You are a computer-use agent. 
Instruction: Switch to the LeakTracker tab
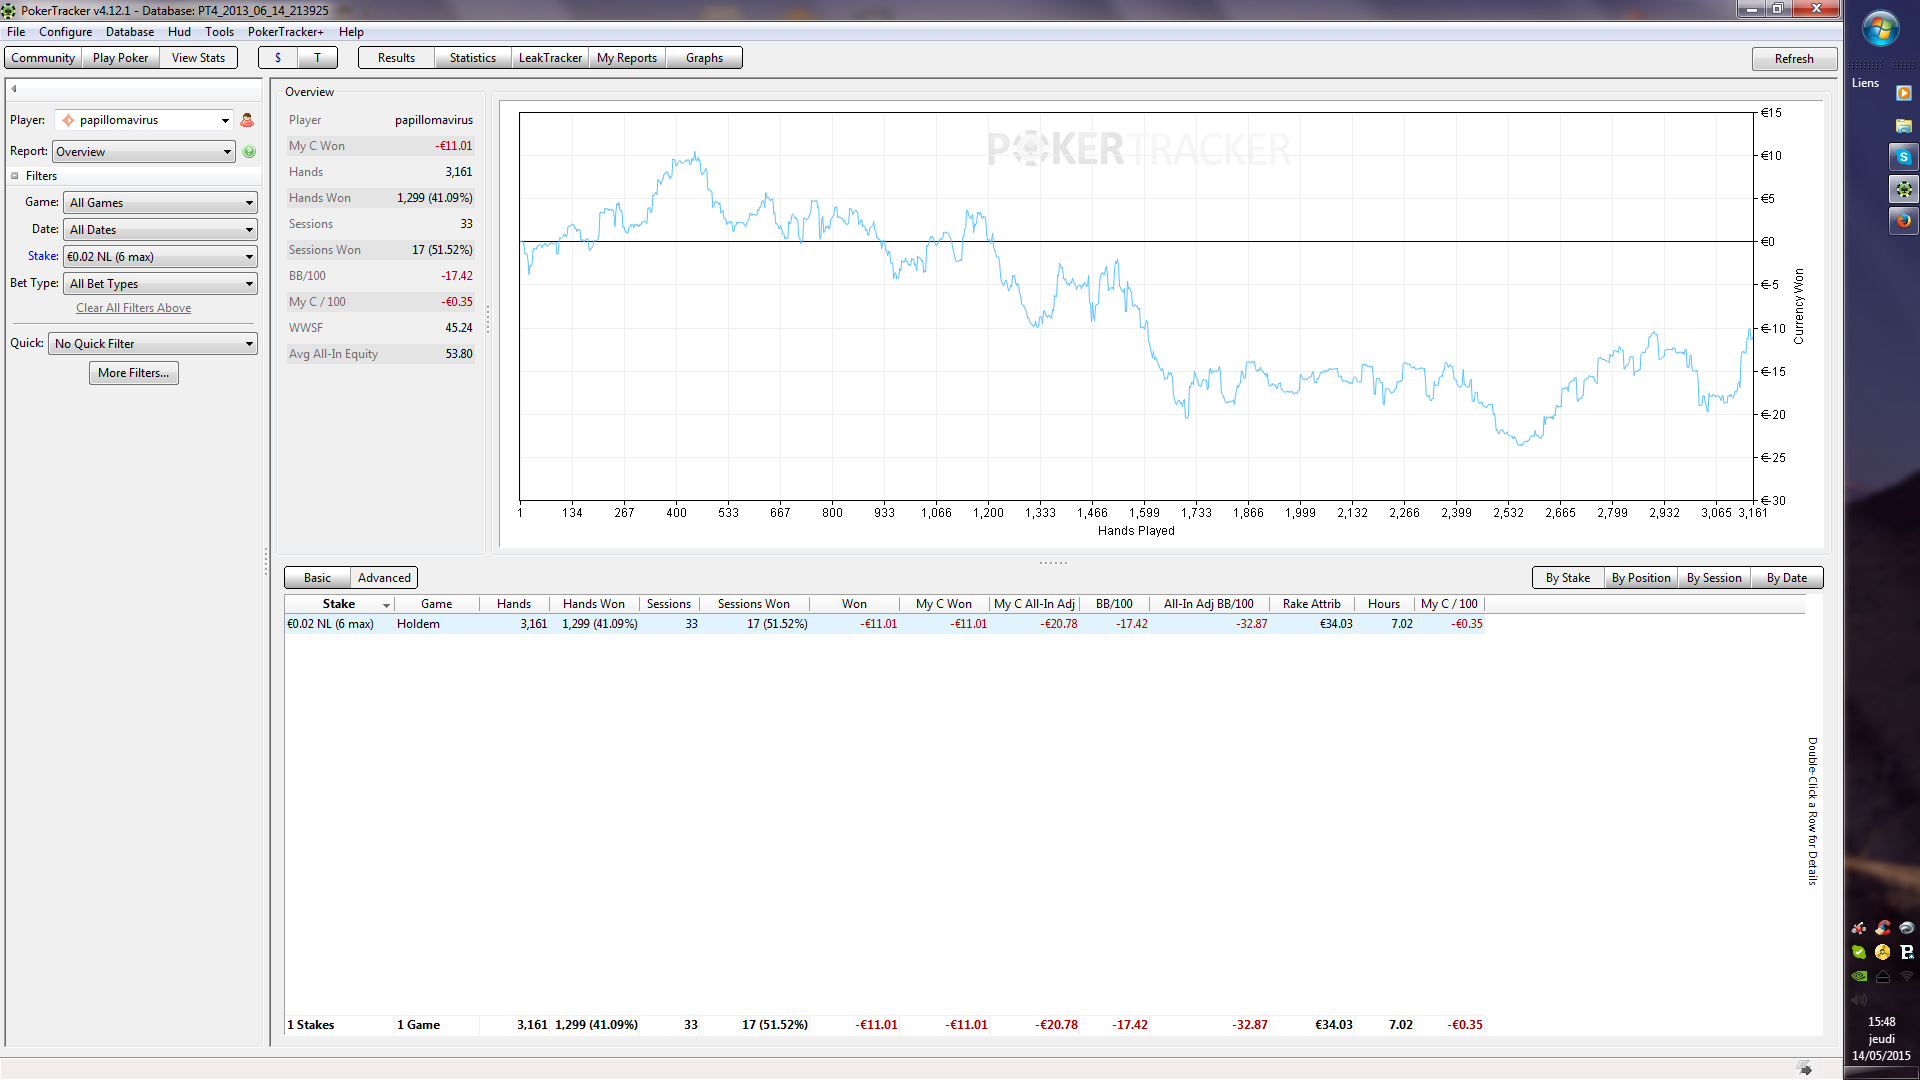point(550,58)
